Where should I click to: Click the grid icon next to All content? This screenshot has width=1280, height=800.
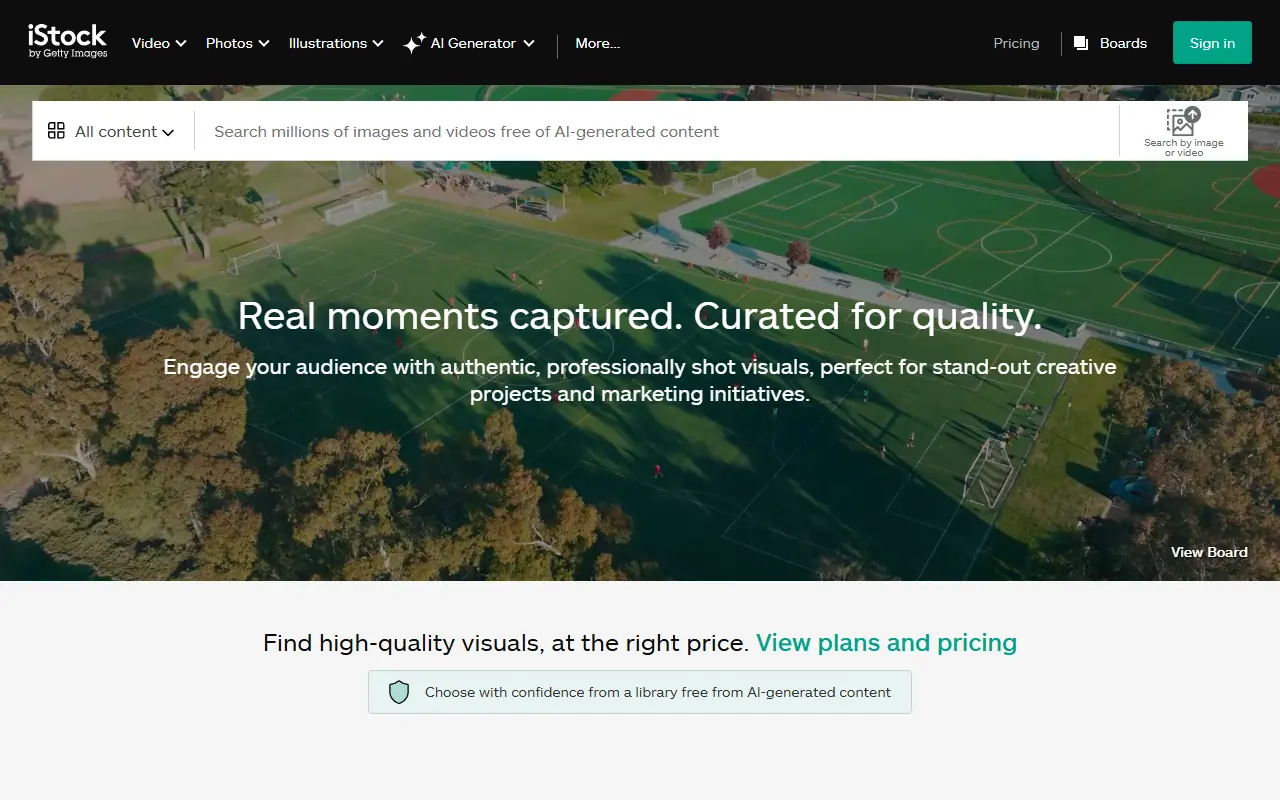click(x=58, y=130)
